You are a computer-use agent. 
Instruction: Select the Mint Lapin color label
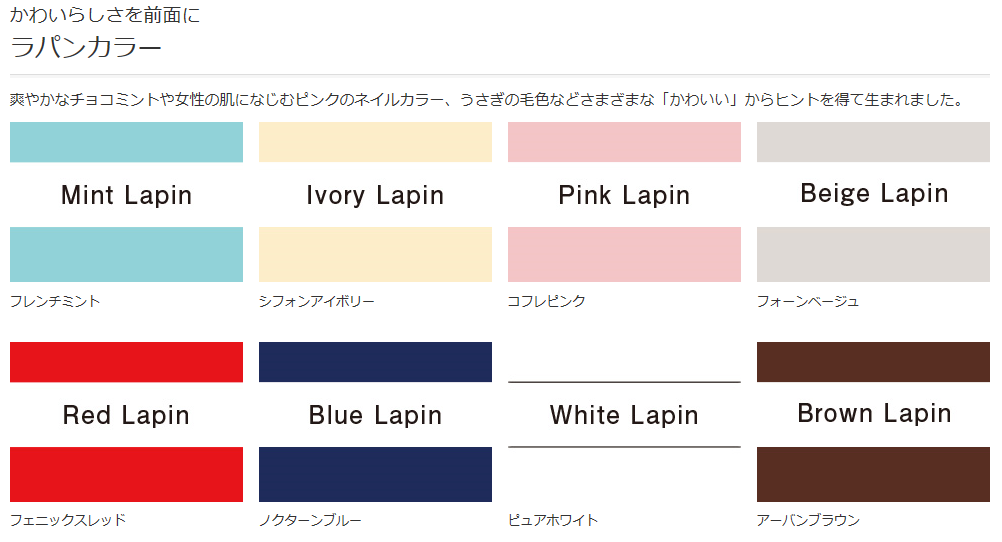tap(127, 195)
